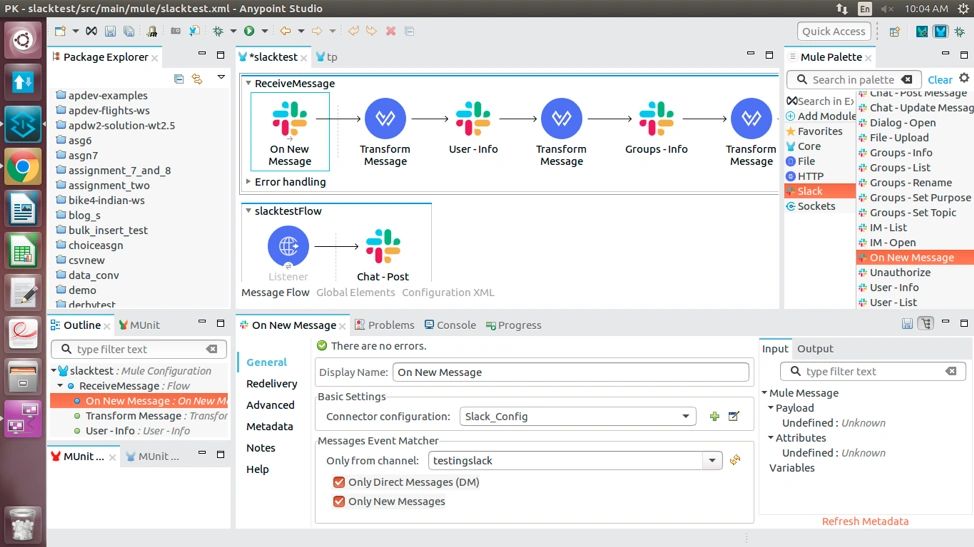Add new connector configuration with plus icon
Viewport: 974px width, 547px height.
(x=714, y=417)
